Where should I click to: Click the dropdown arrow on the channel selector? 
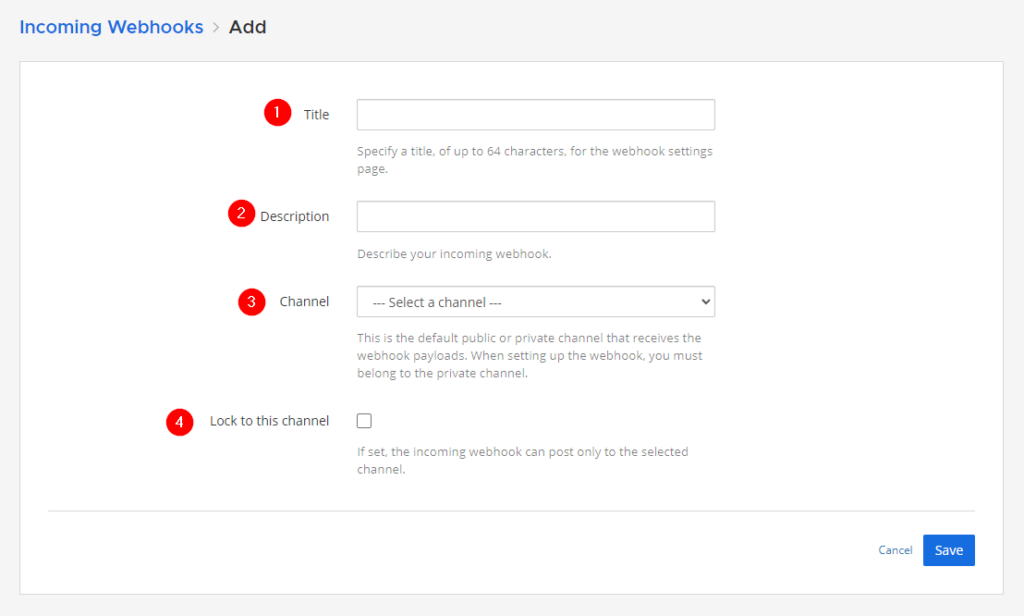click(704, 301)
